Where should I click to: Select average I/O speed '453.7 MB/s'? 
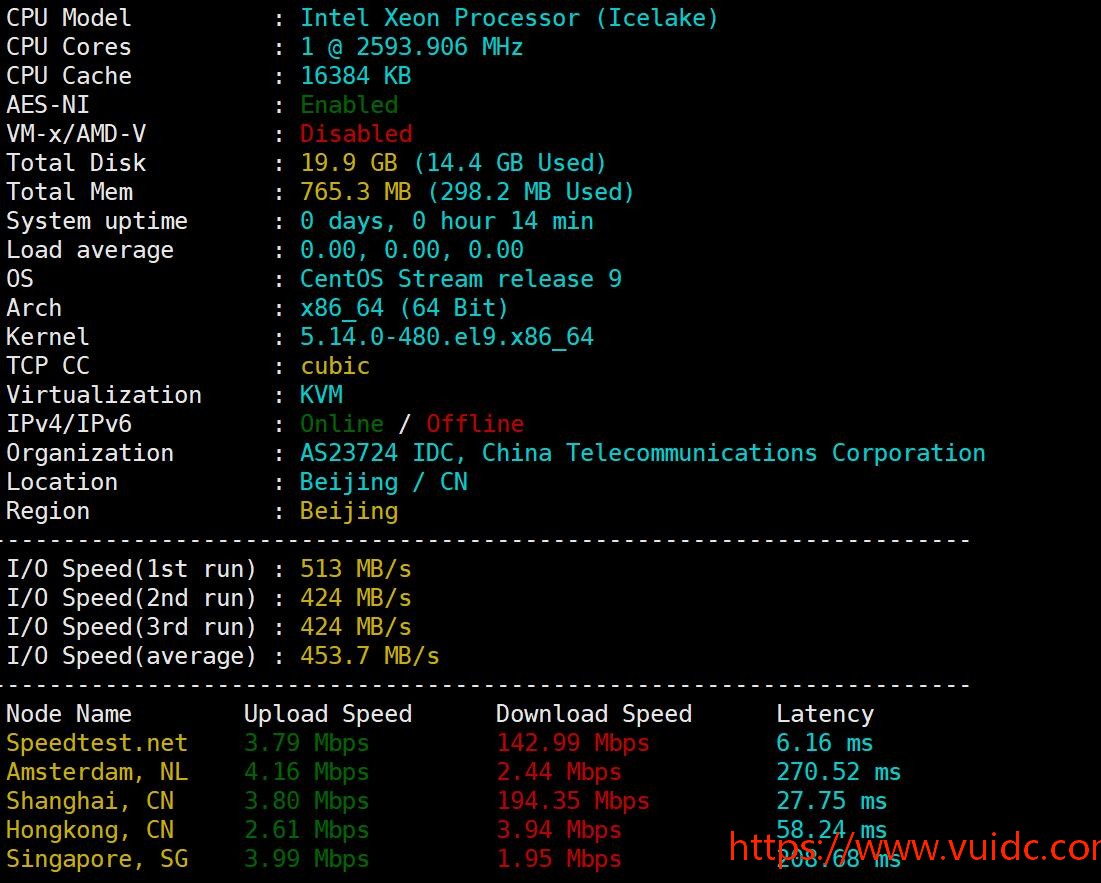point(369,656)
